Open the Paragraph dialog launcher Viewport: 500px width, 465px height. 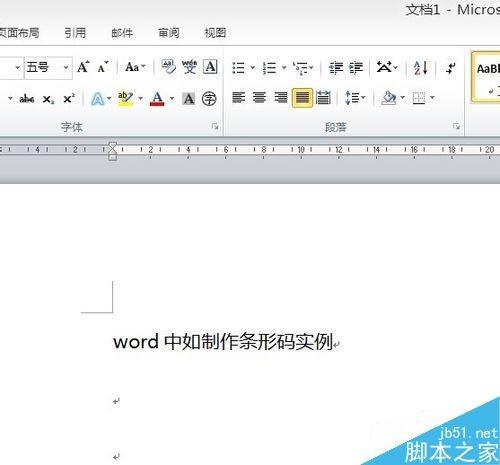456,126
